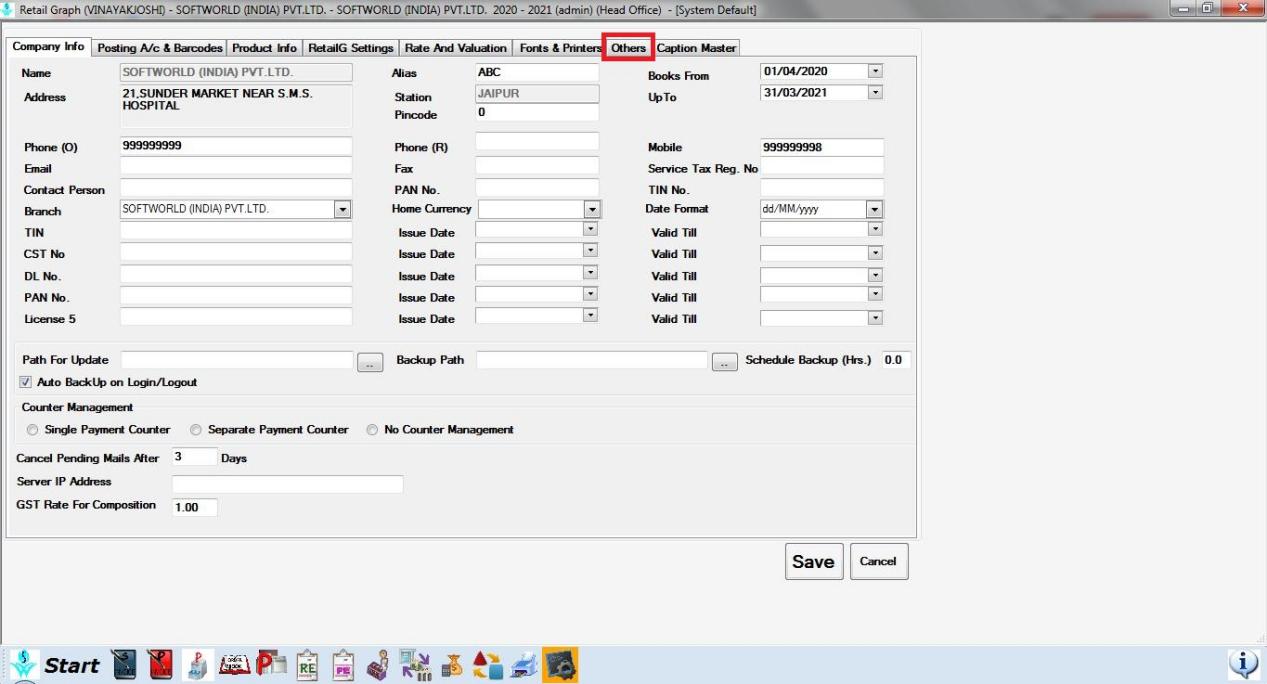1267x684 pixels.
Task: Open Valid Till dropdown in DL No. row
Action: pyautogui.click(x=875, y=275)
